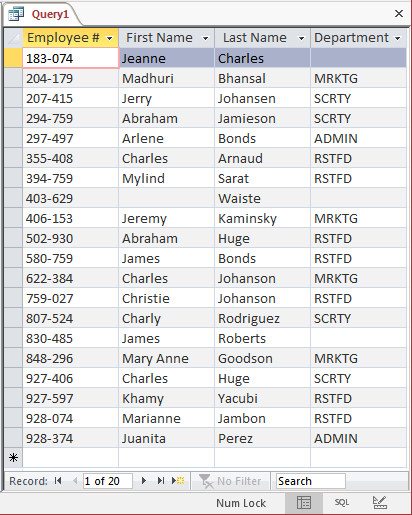Image resolution: width=412 pixels, height=515 pixels.
Task: Create a new blank record
Action: (178, 481)
